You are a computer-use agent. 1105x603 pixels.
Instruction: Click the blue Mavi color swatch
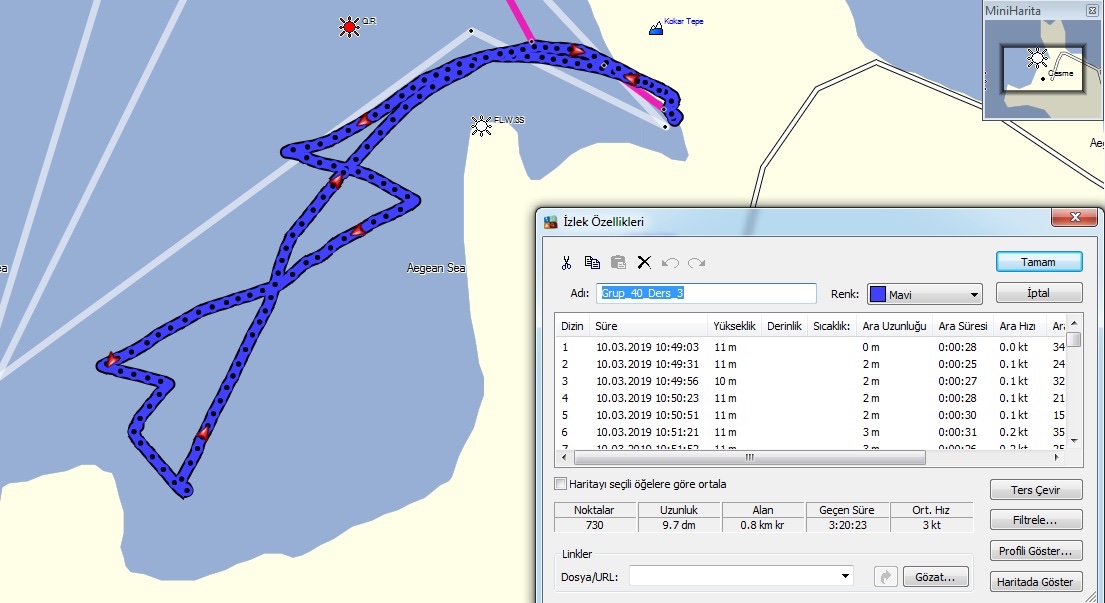[x=877, y=294]
